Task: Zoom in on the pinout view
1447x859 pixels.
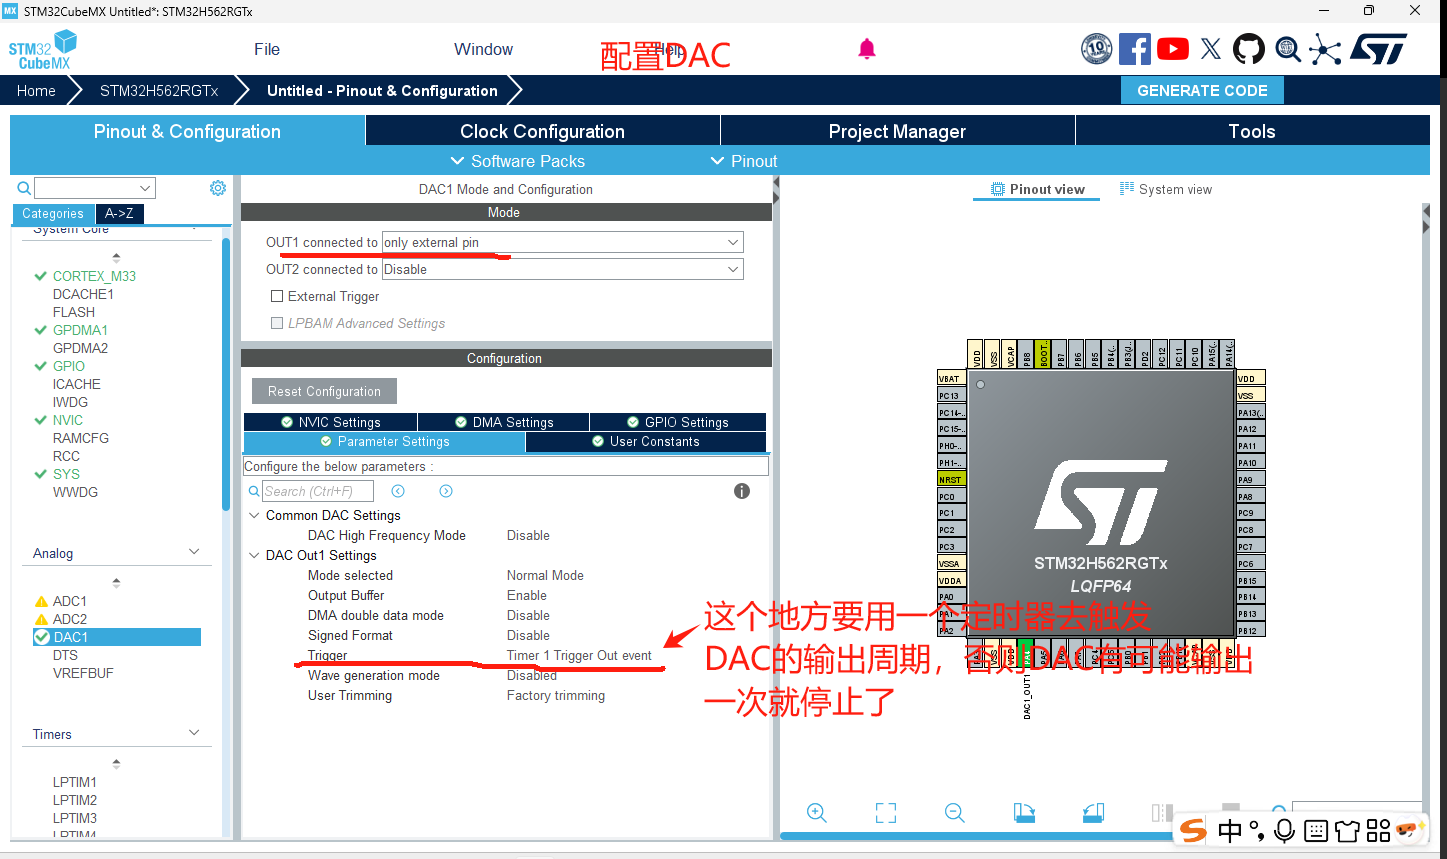Action: [x=817, y=813]
